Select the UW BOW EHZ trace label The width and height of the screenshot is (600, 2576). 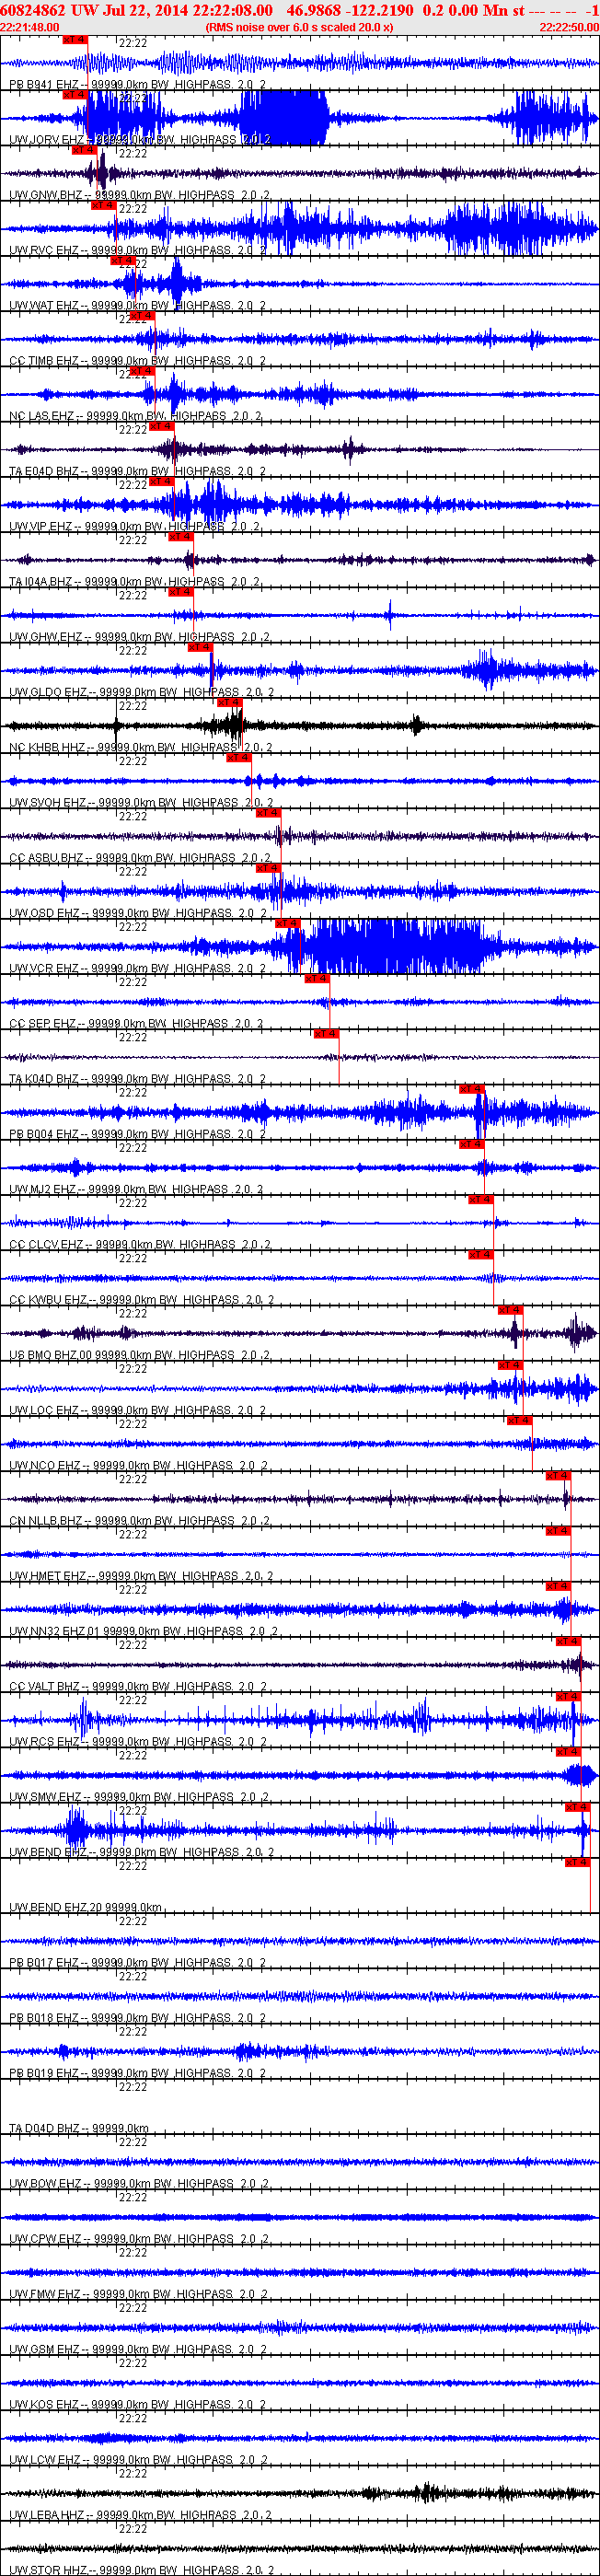click(140, 2184)
